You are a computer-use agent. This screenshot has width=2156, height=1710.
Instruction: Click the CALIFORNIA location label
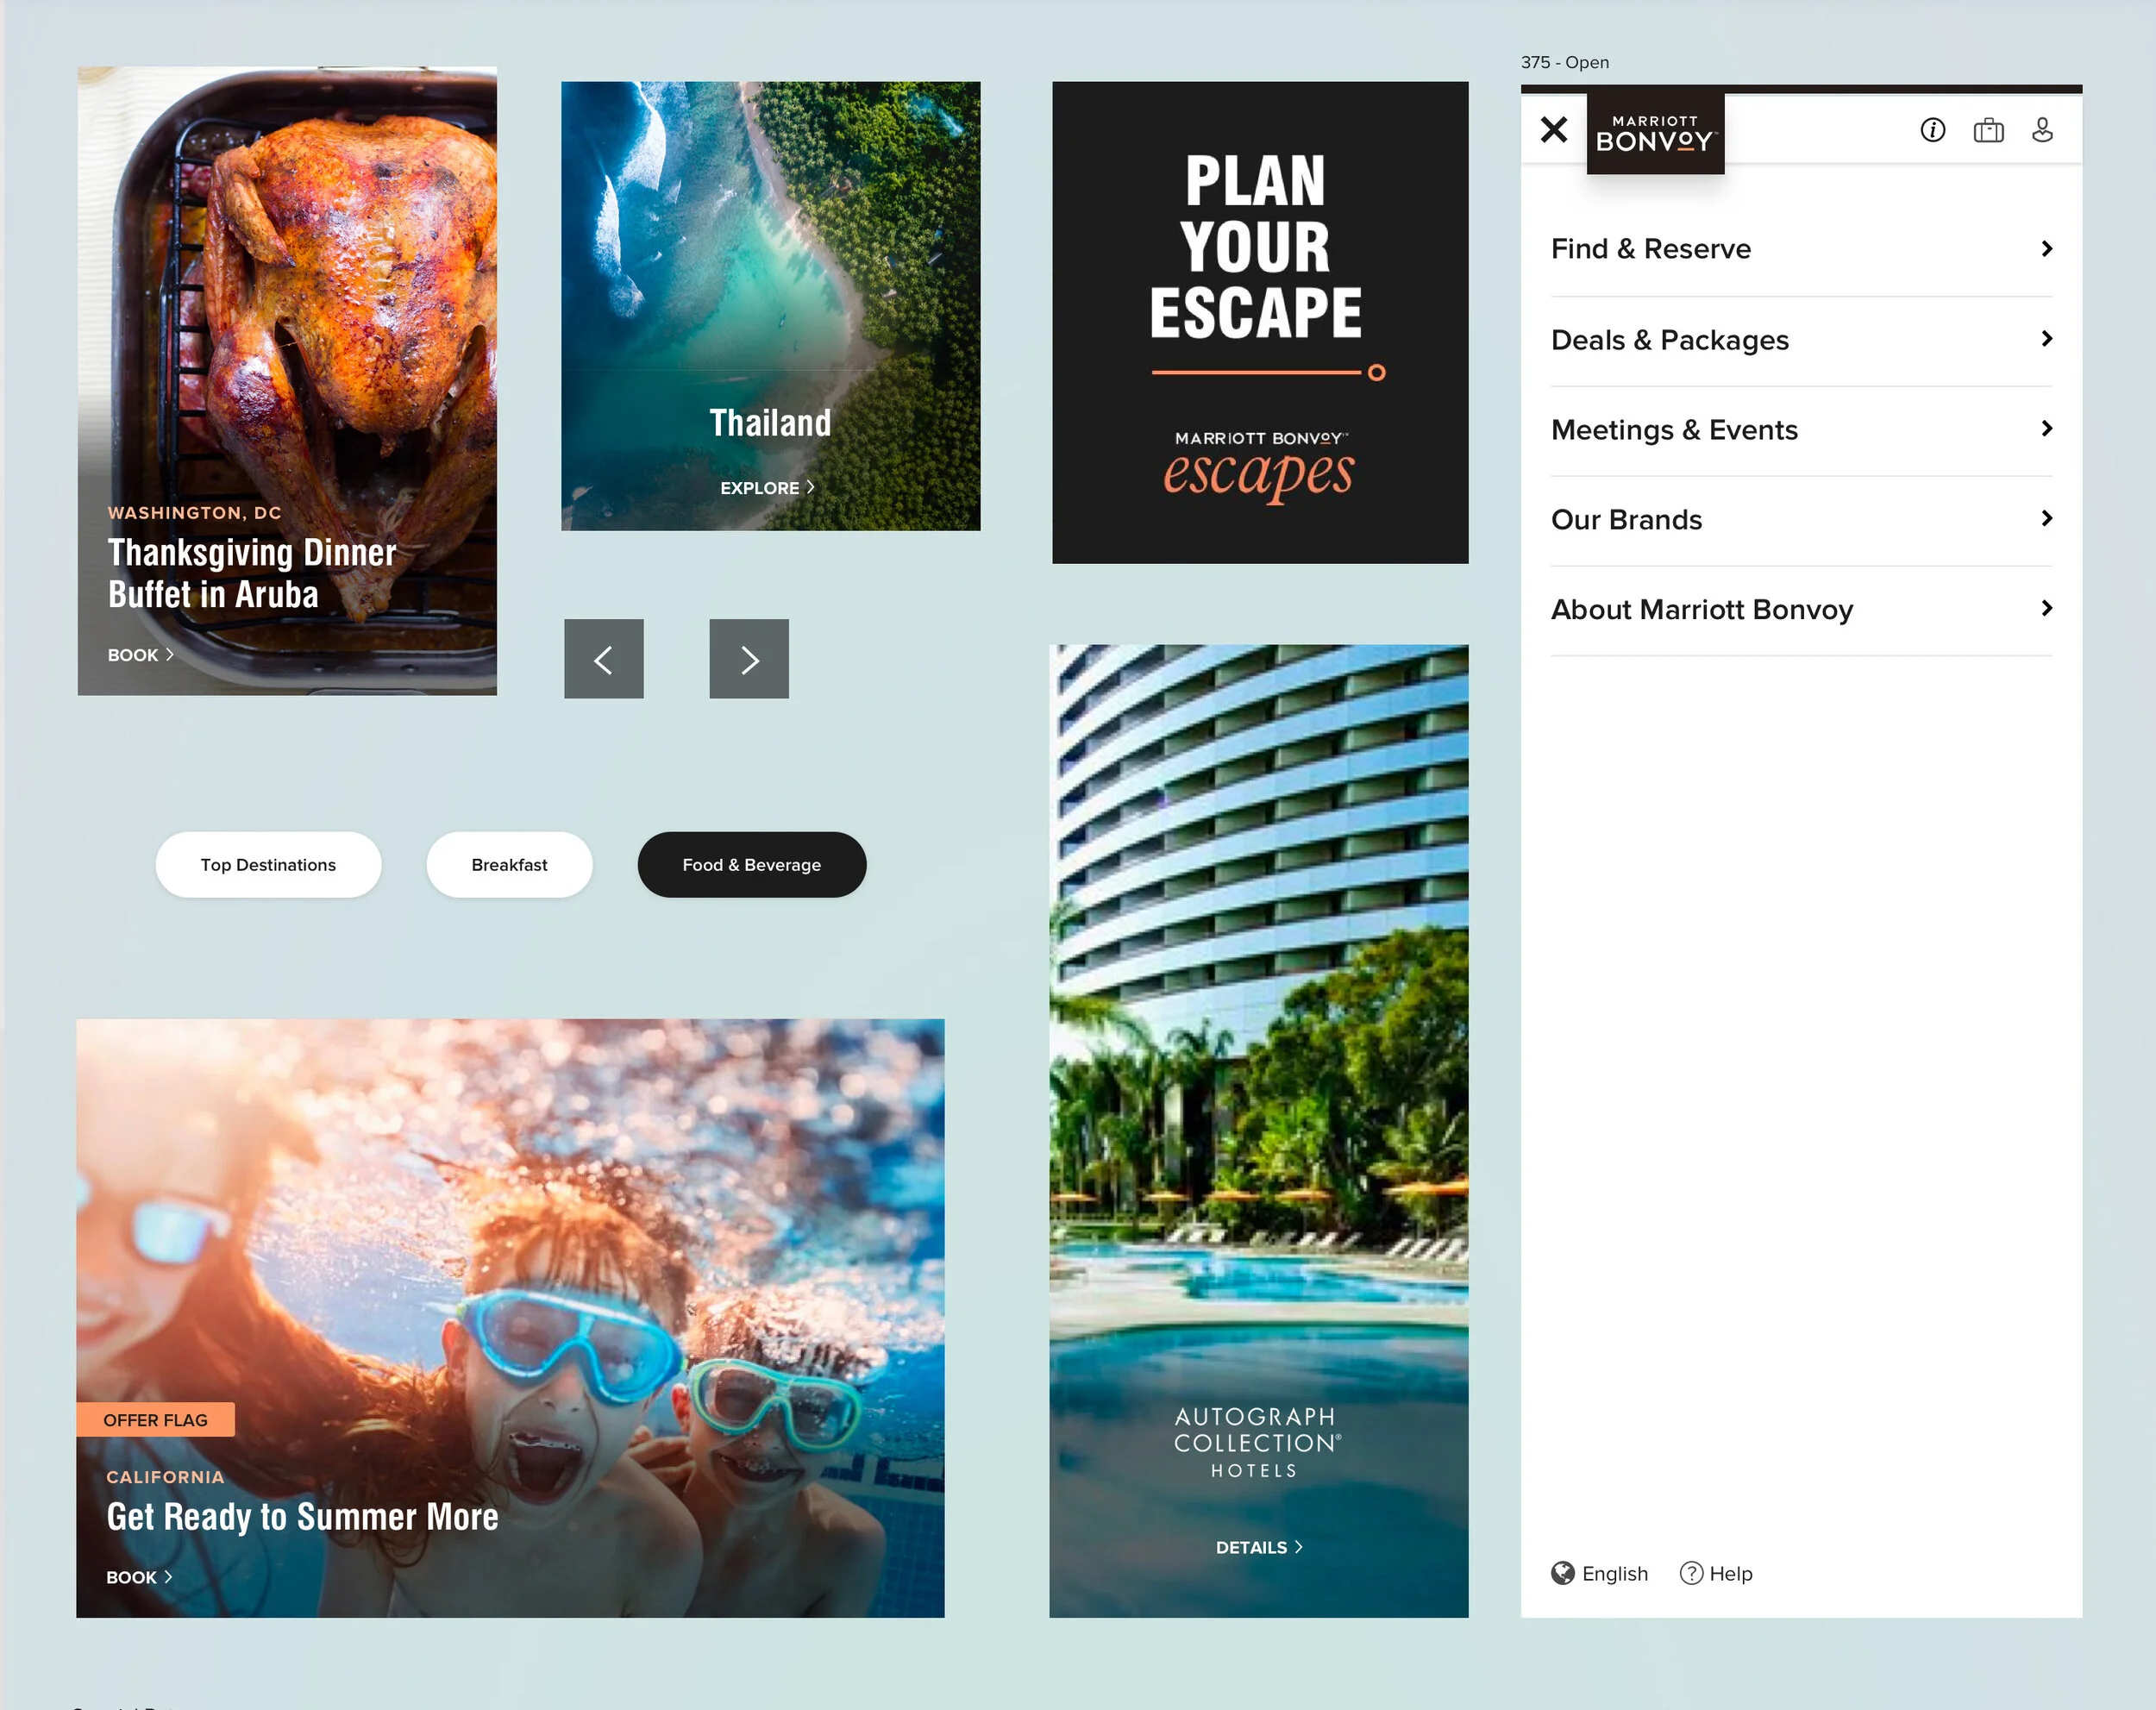tap(165, 1477)
